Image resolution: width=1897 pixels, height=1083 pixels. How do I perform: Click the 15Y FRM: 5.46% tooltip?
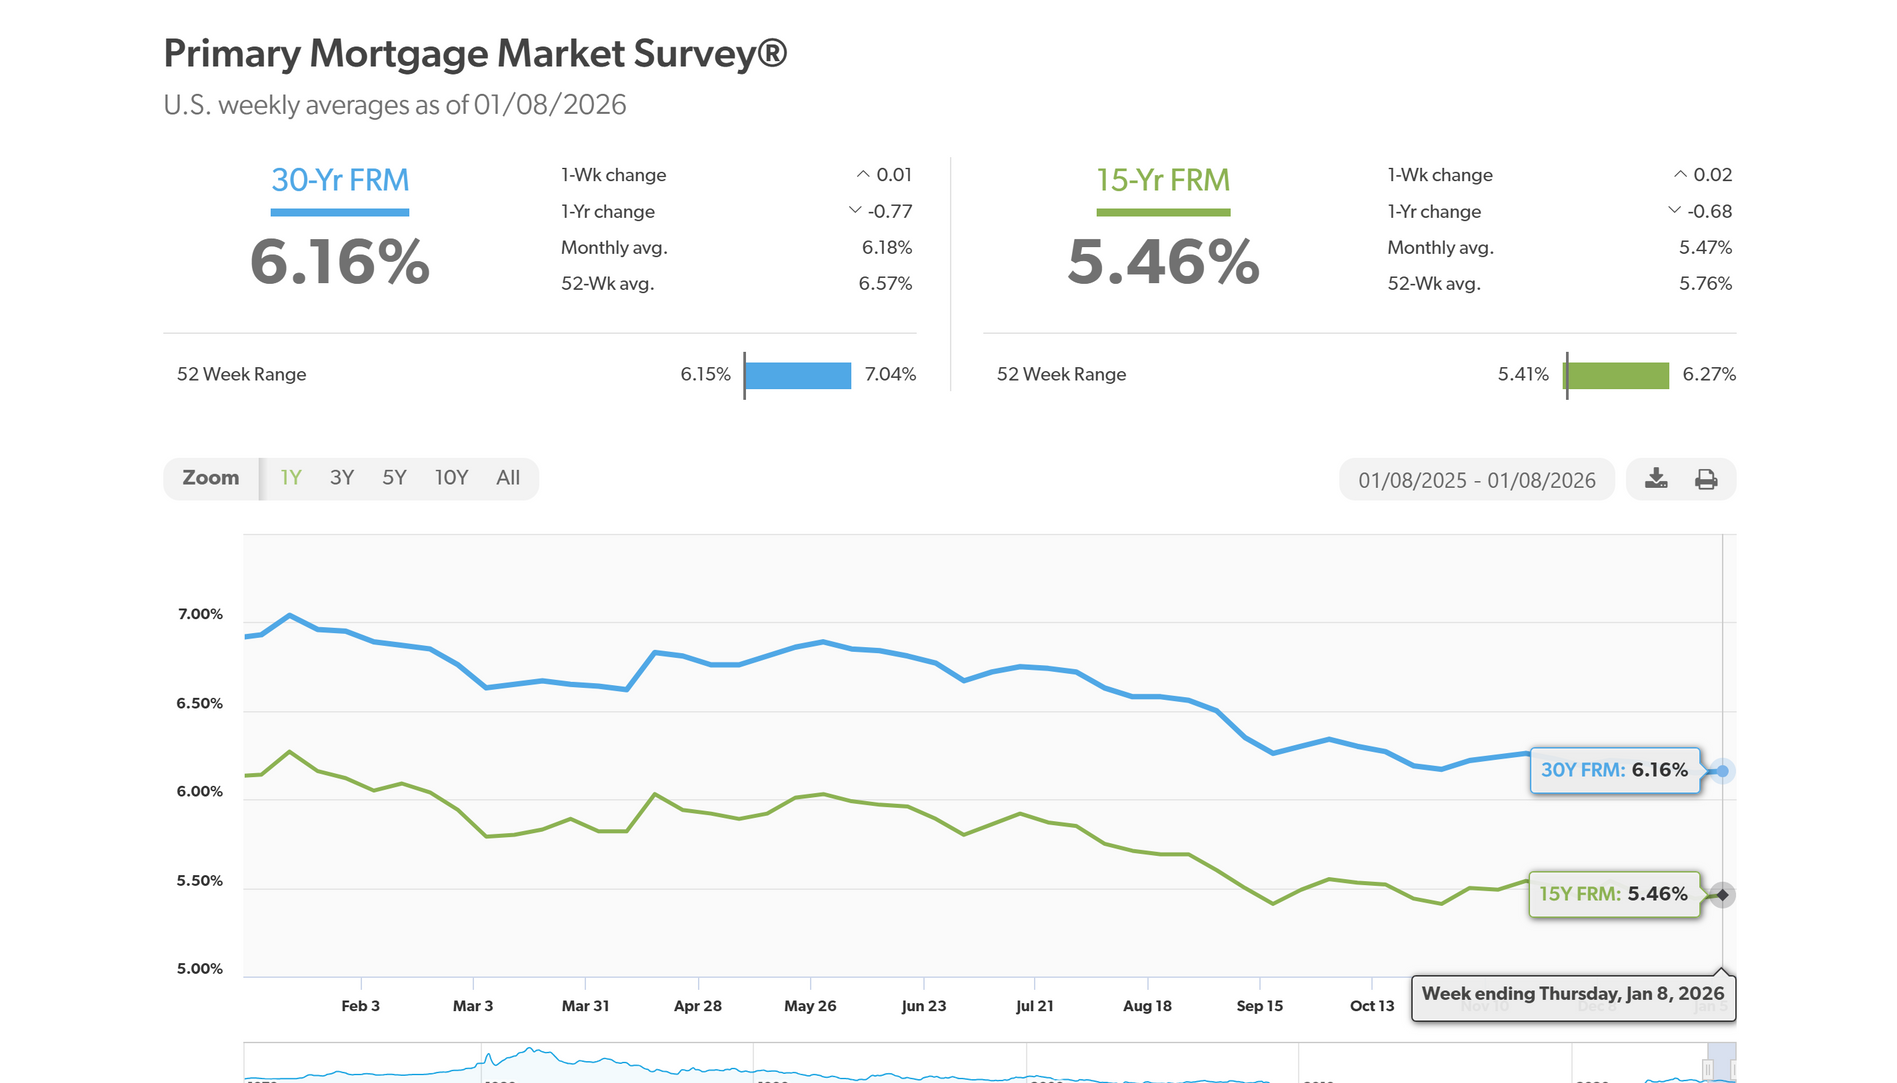click(1613, 894)
